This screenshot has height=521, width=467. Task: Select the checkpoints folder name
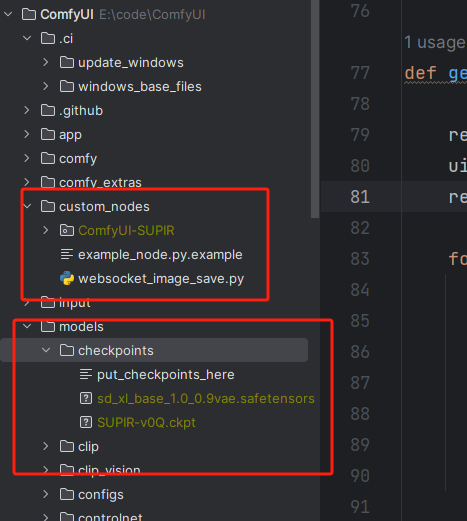[116, 351]
